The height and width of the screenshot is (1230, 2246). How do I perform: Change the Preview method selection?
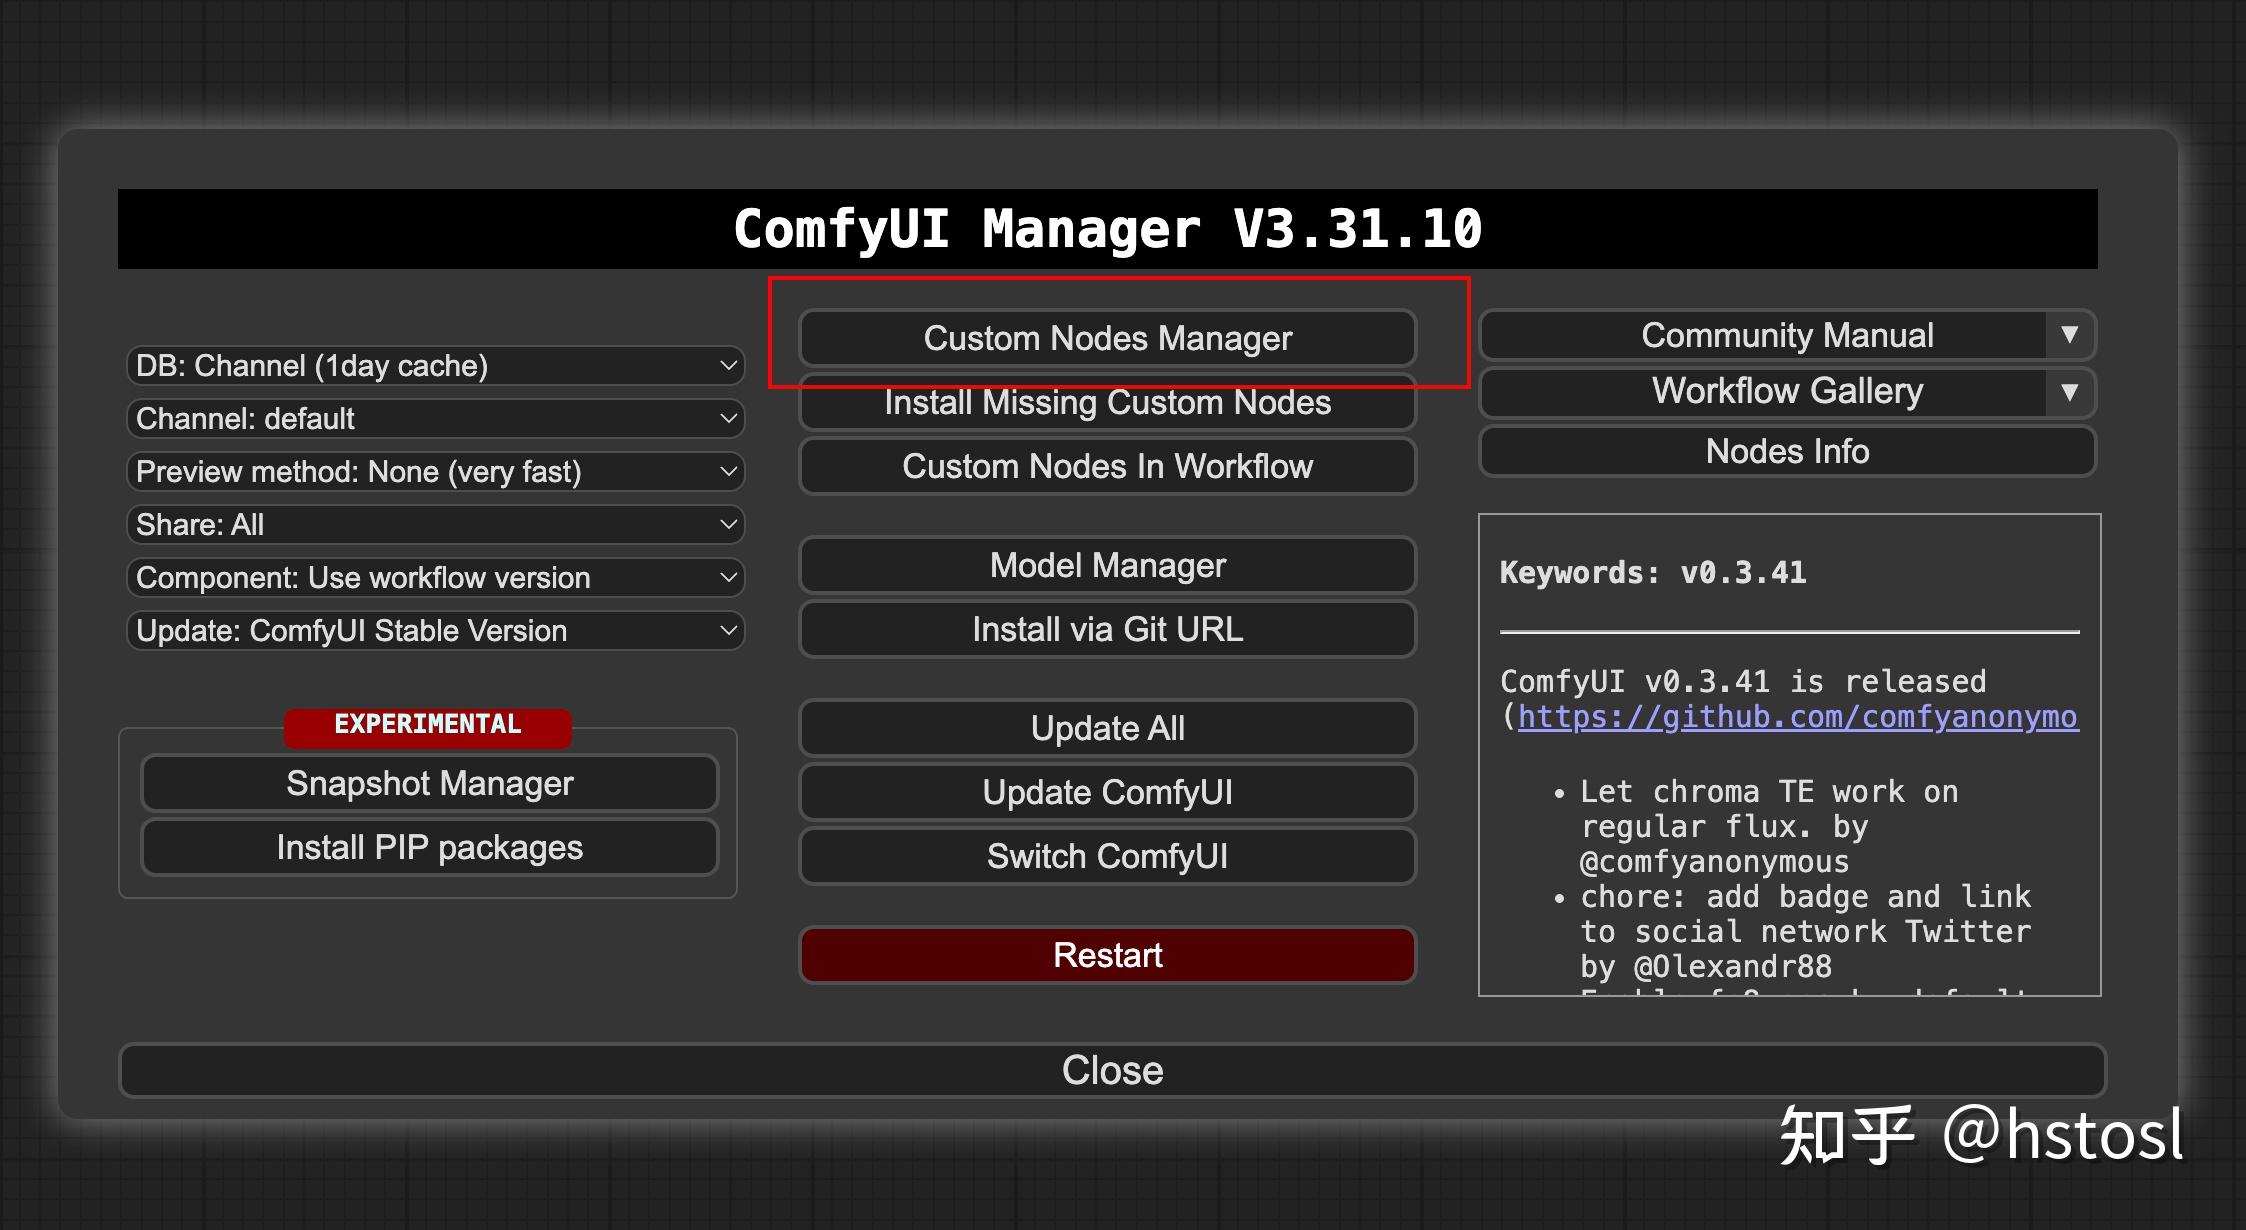[x=435, y=471]
